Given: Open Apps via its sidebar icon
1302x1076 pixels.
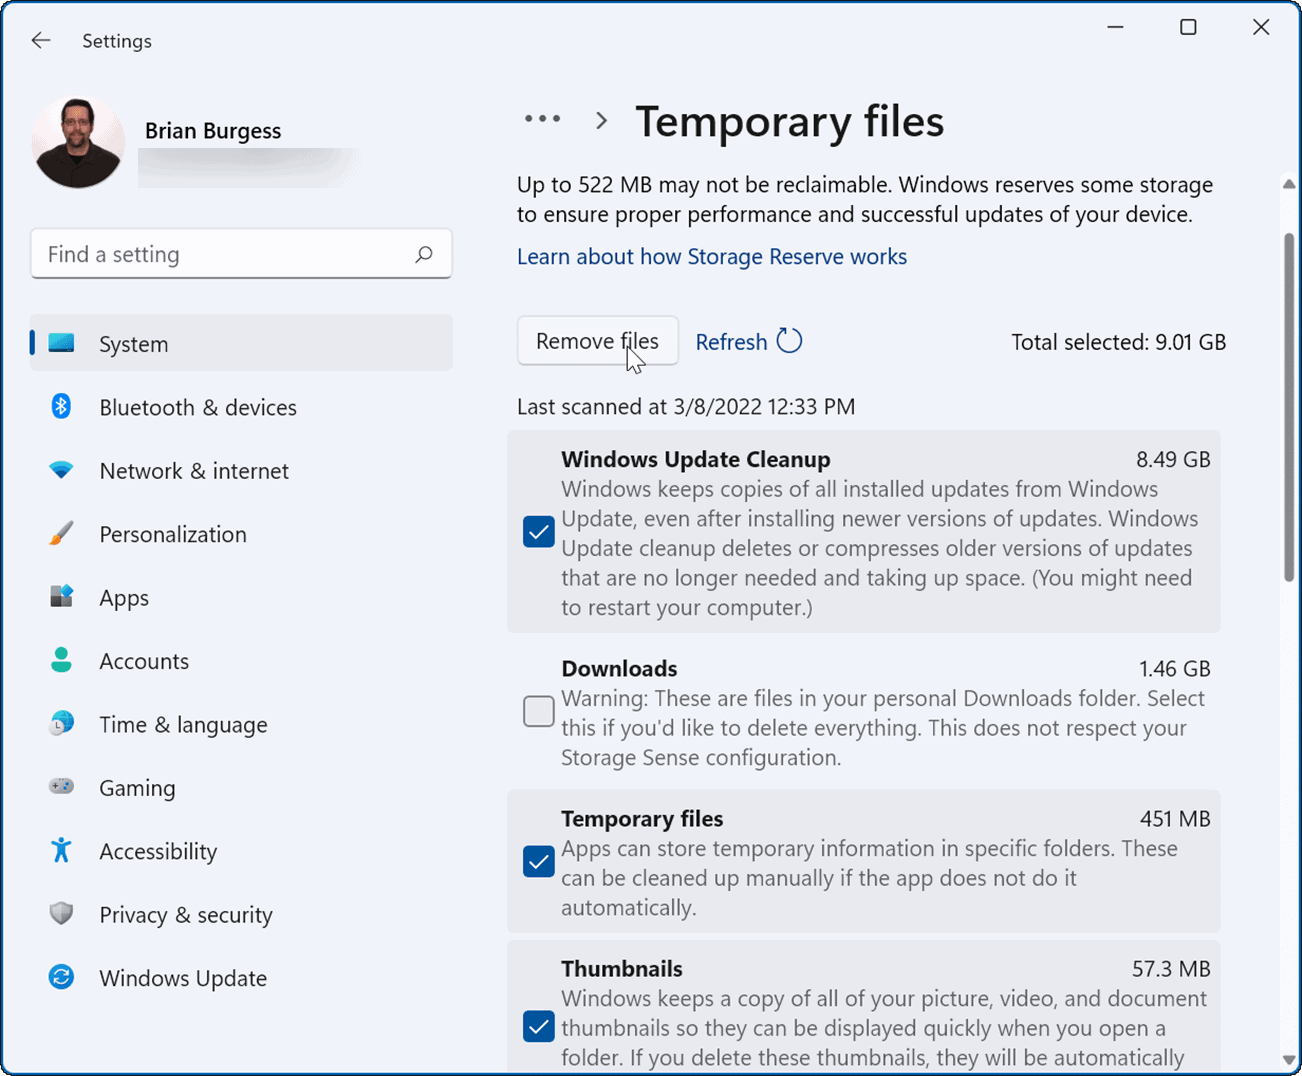Looking at the screenshot, I should tap(61, 597).
